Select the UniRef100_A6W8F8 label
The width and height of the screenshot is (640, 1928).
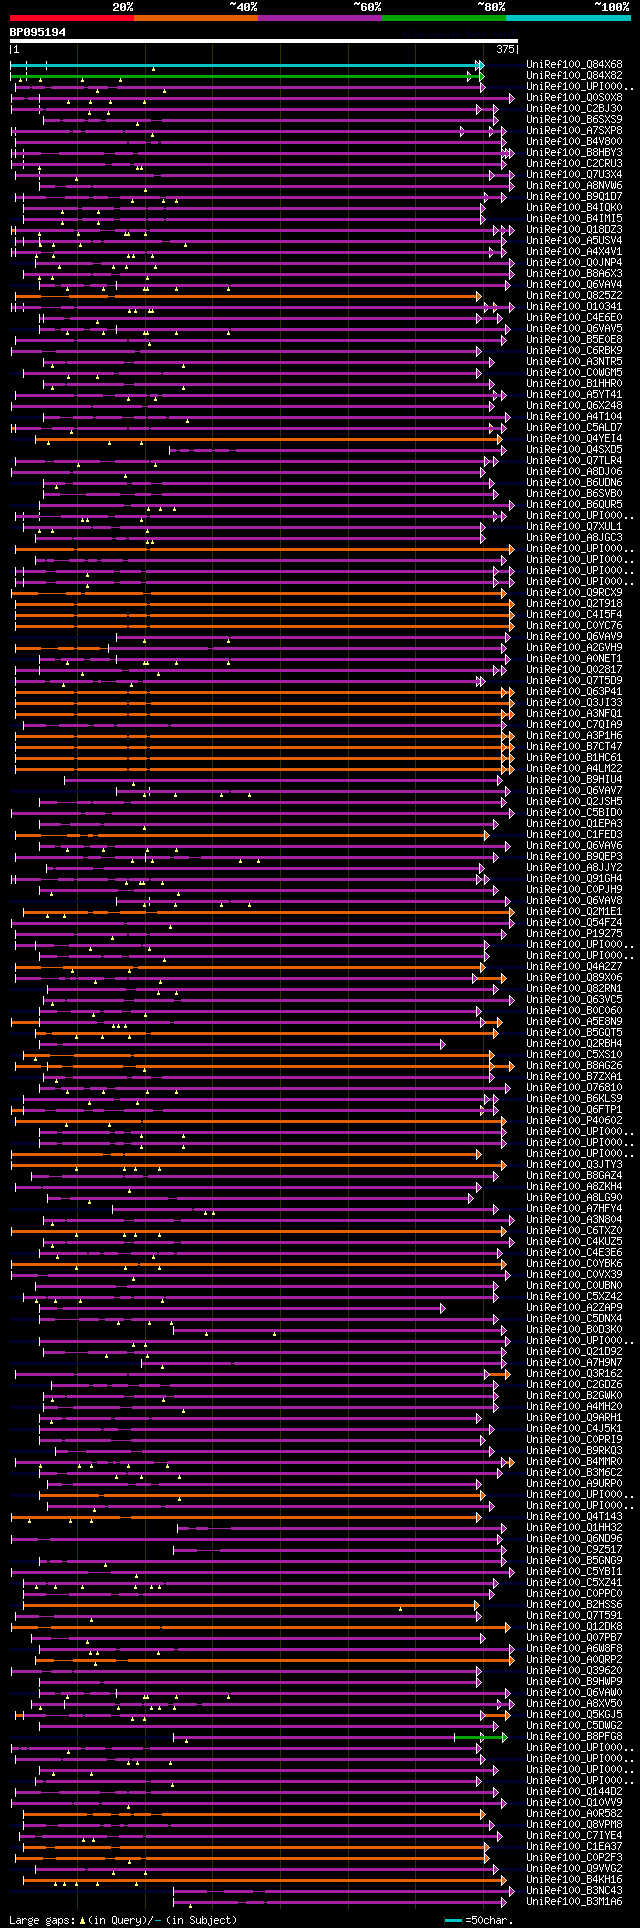point(574,1649)
